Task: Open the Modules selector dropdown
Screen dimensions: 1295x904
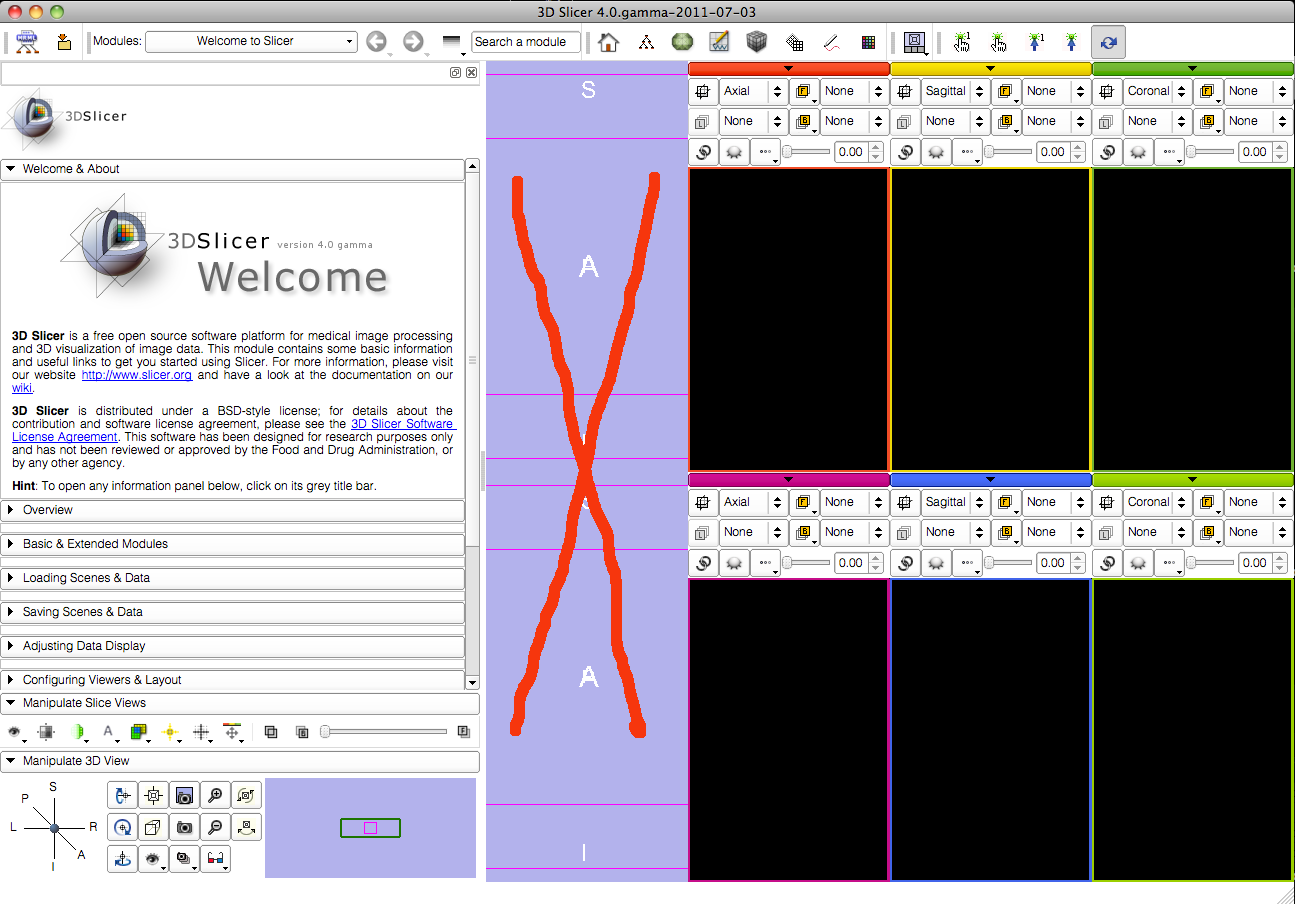Action: (x=251, y=42)
